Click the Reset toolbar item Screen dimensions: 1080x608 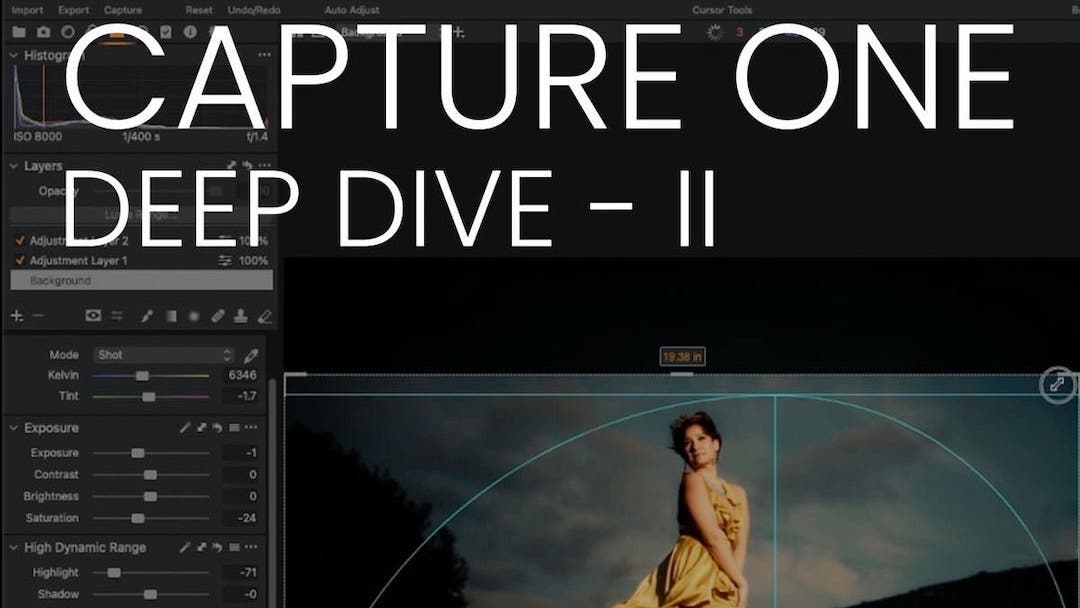199,10
